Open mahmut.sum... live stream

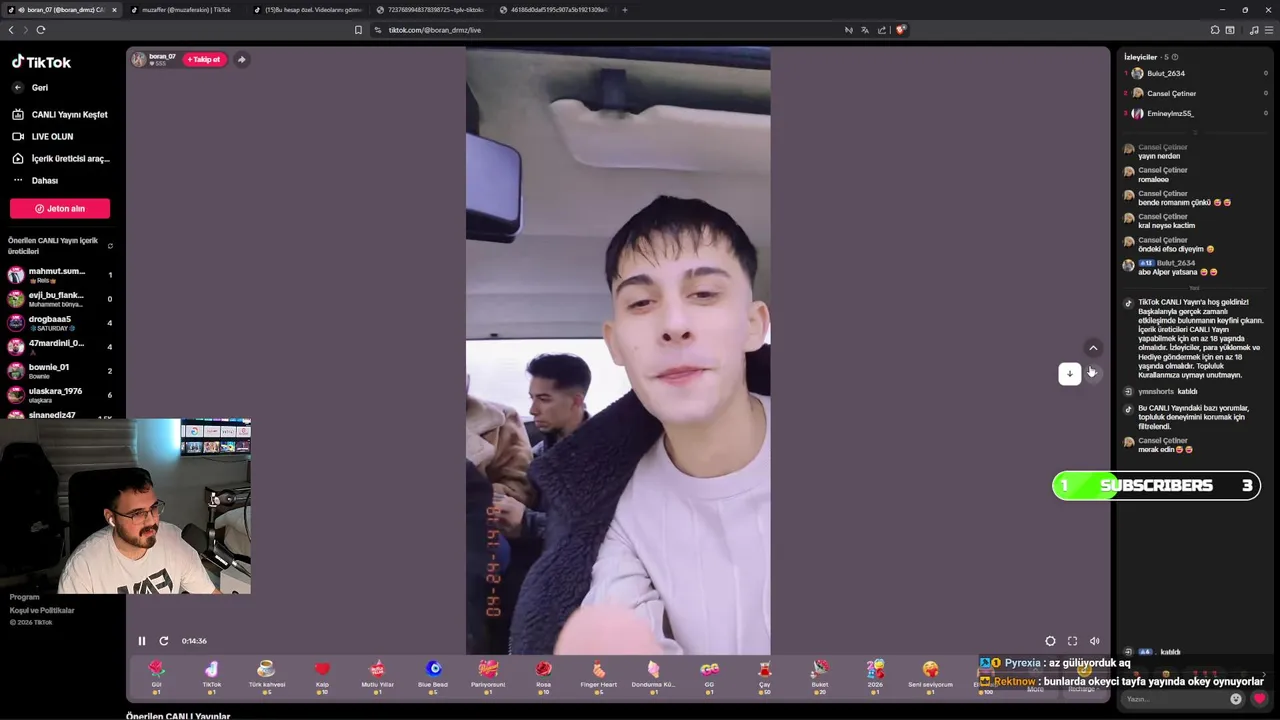[60, 275]
